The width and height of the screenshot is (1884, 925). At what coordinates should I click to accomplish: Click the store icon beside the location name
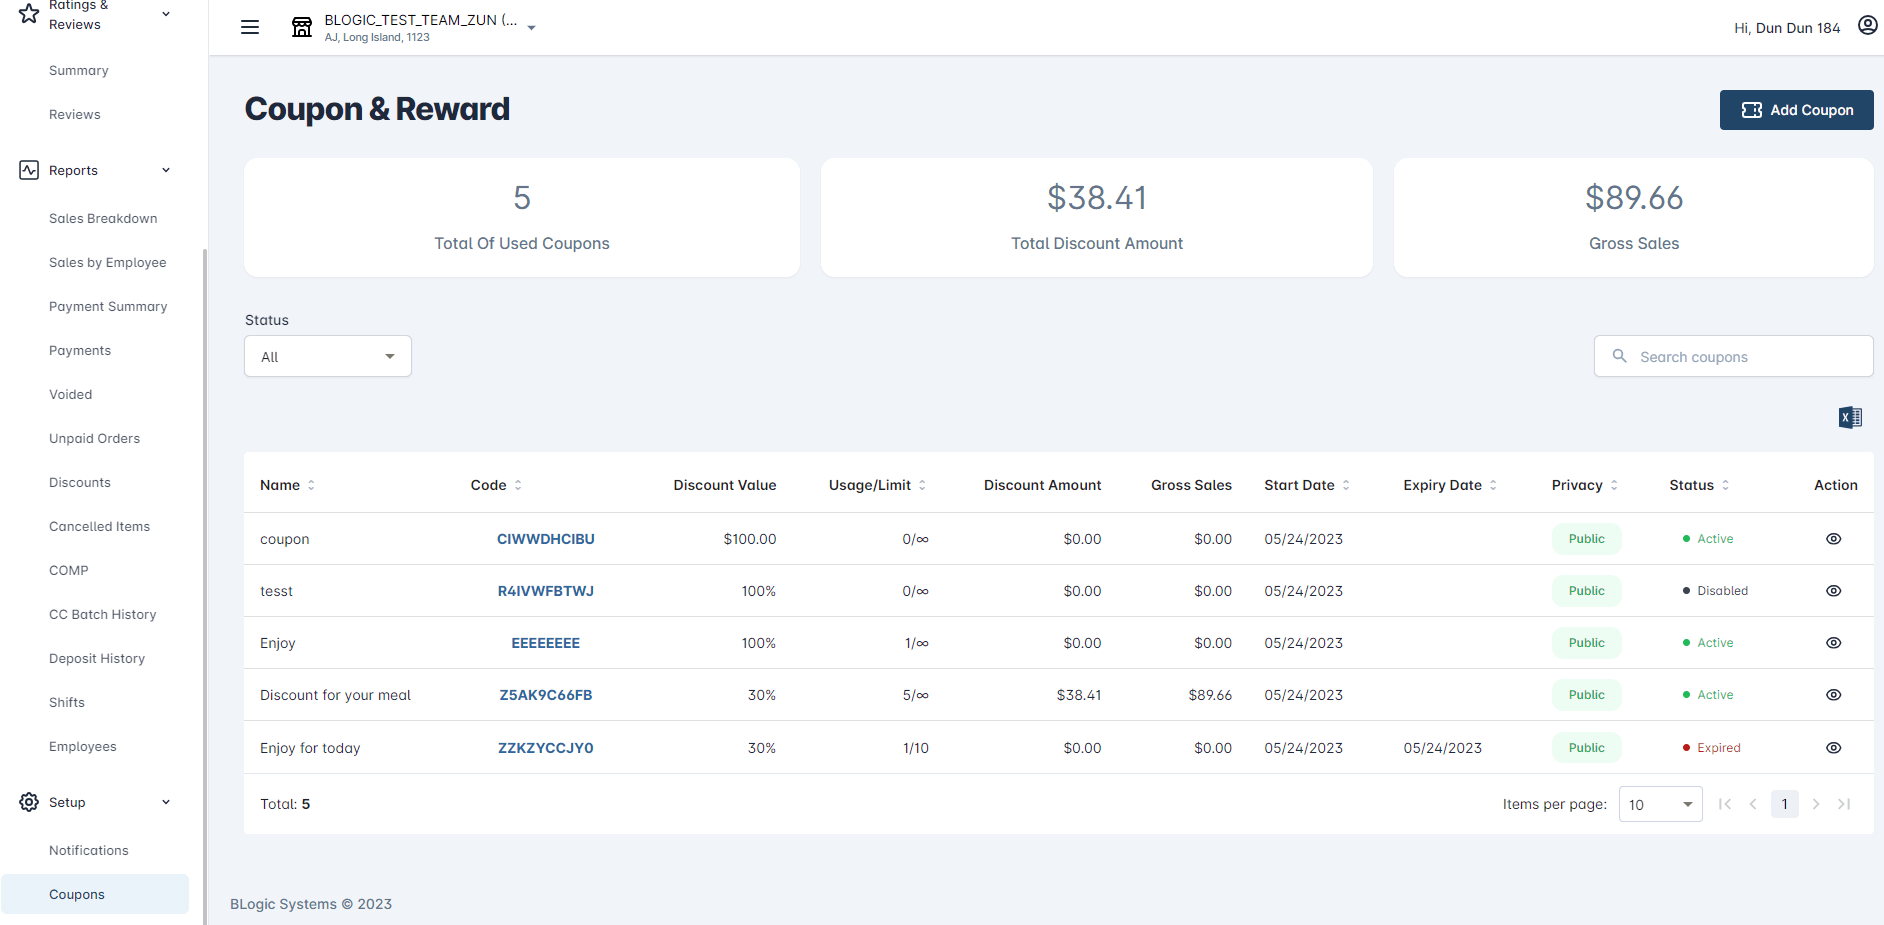click(301, 27)
